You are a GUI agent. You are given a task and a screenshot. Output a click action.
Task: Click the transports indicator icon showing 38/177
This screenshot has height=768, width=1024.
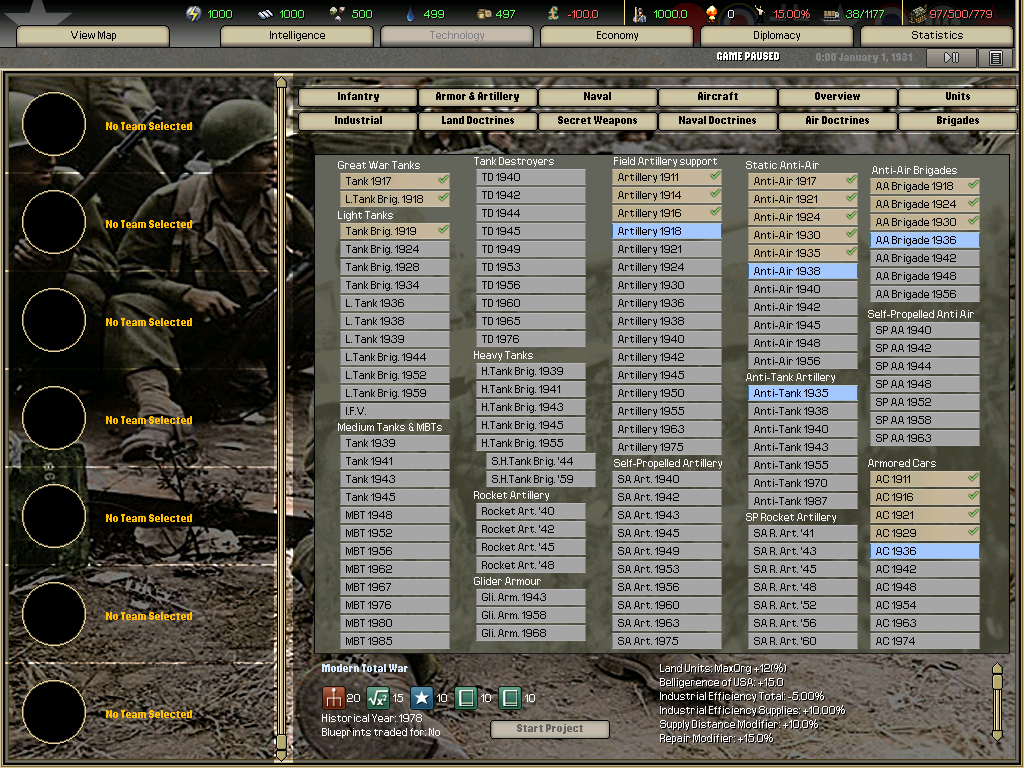tap(833, 14)
